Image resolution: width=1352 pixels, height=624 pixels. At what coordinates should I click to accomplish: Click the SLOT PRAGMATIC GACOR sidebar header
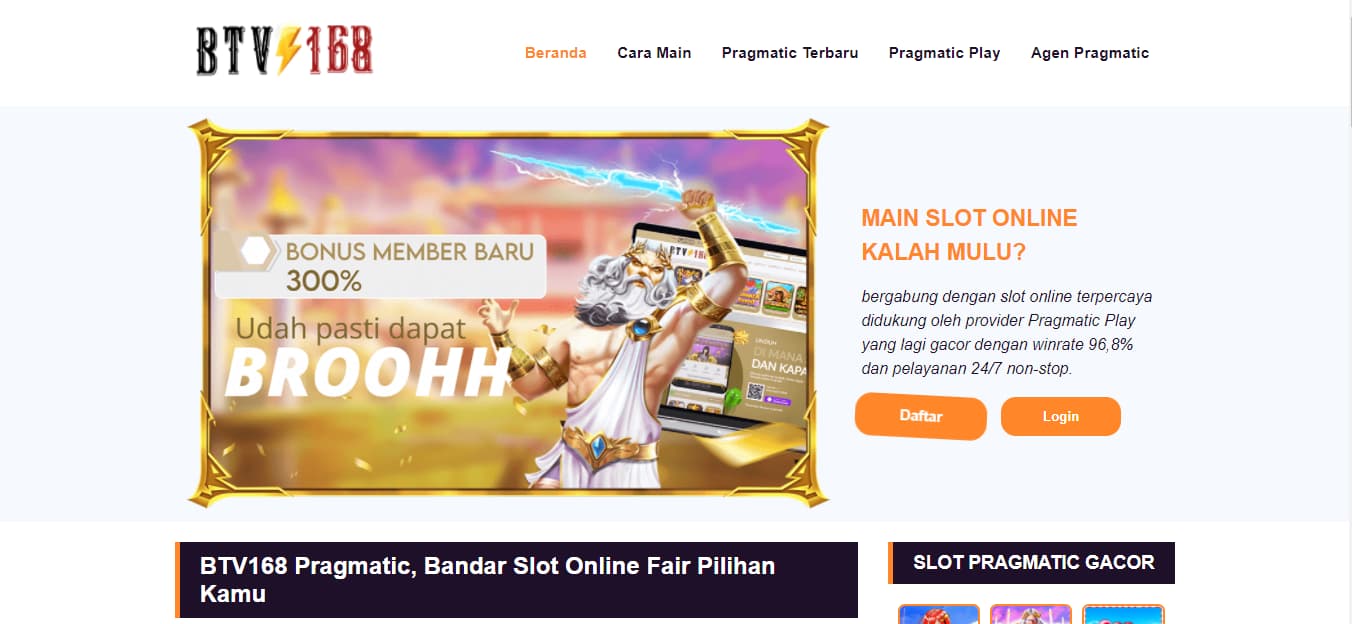click(1032, 563)
